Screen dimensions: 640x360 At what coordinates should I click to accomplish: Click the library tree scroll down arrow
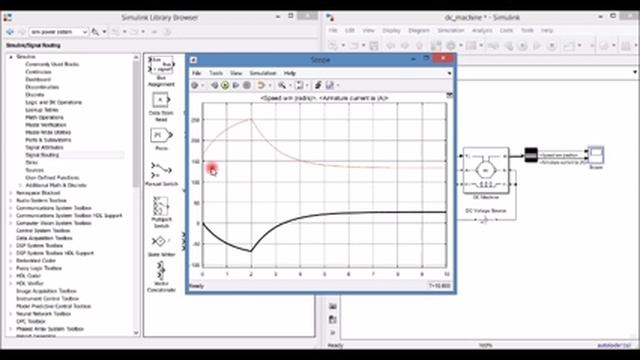pyautogui.click(x=136, y=333)
